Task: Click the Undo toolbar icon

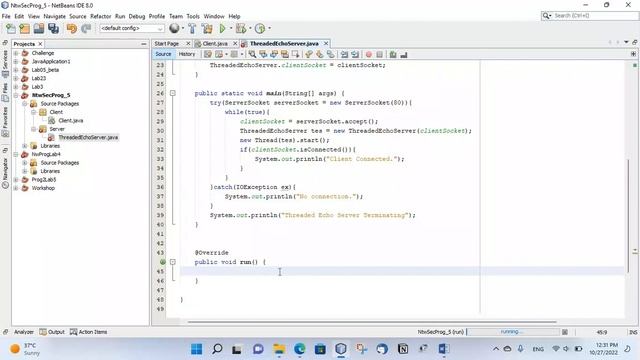Action: tap(72, 28)
